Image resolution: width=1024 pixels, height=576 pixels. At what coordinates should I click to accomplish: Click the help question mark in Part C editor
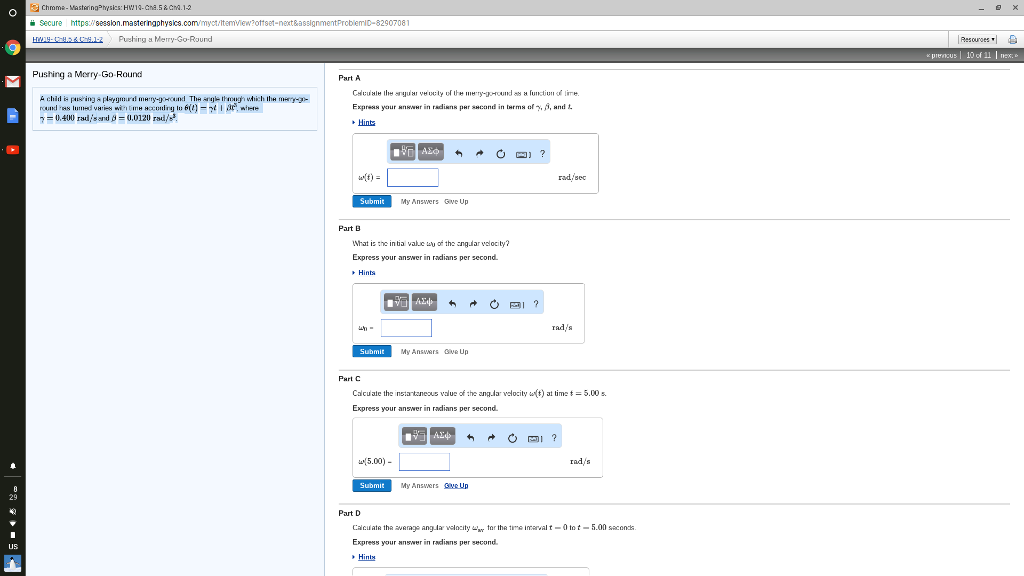[553, 437]
